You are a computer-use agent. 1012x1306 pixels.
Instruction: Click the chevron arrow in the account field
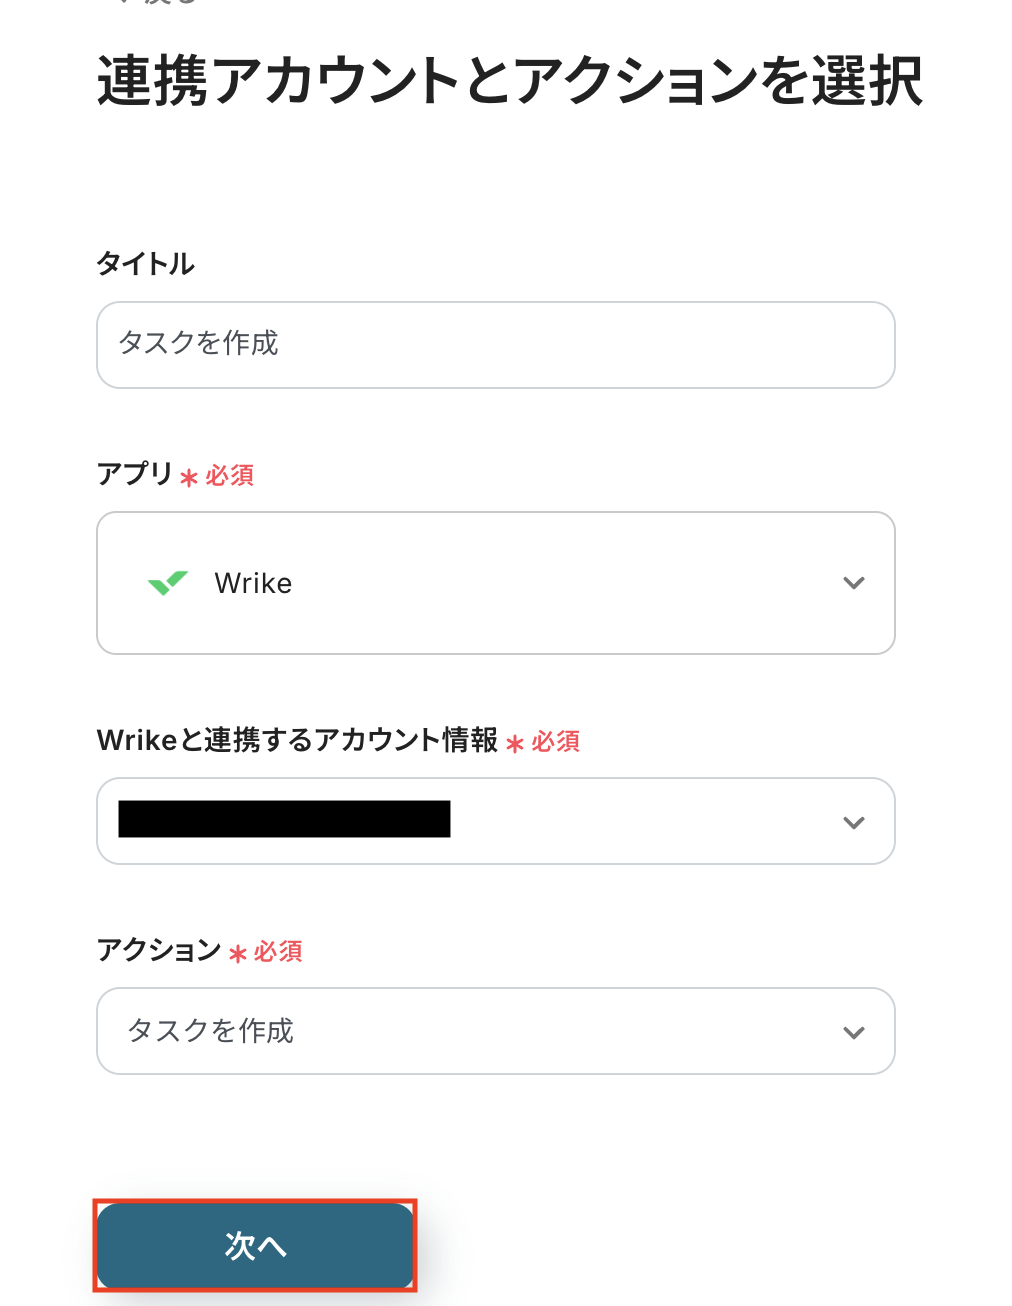point(853,822)
